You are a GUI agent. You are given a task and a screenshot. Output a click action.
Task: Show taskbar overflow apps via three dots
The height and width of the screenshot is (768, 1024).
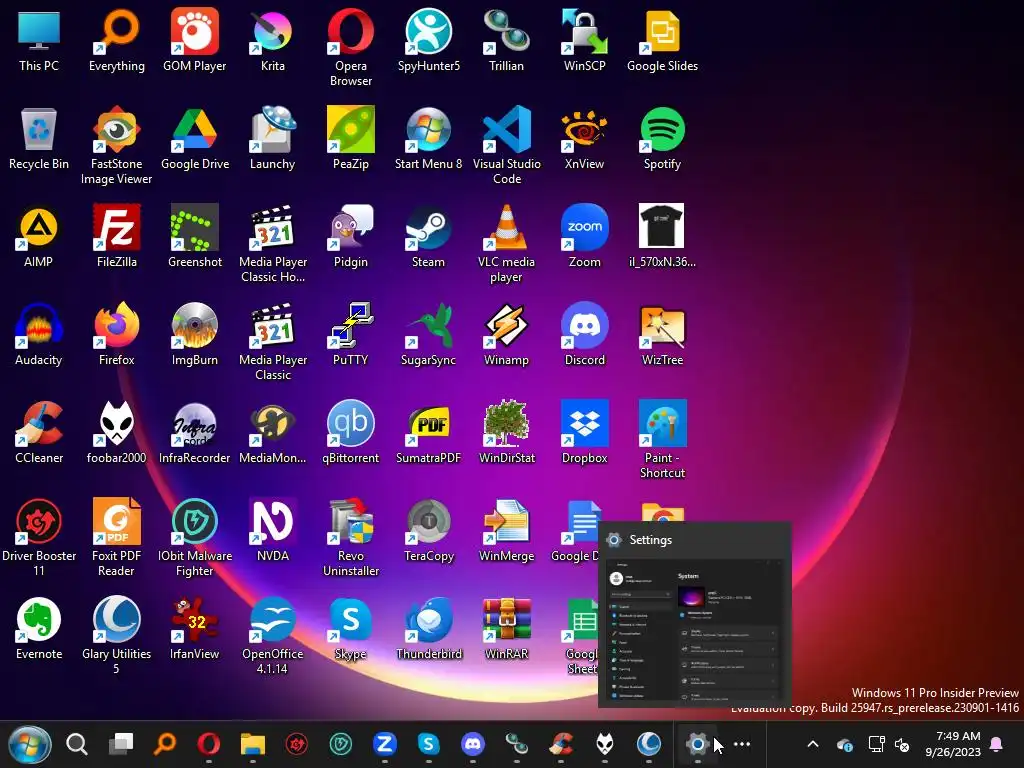tap(742, 744)
